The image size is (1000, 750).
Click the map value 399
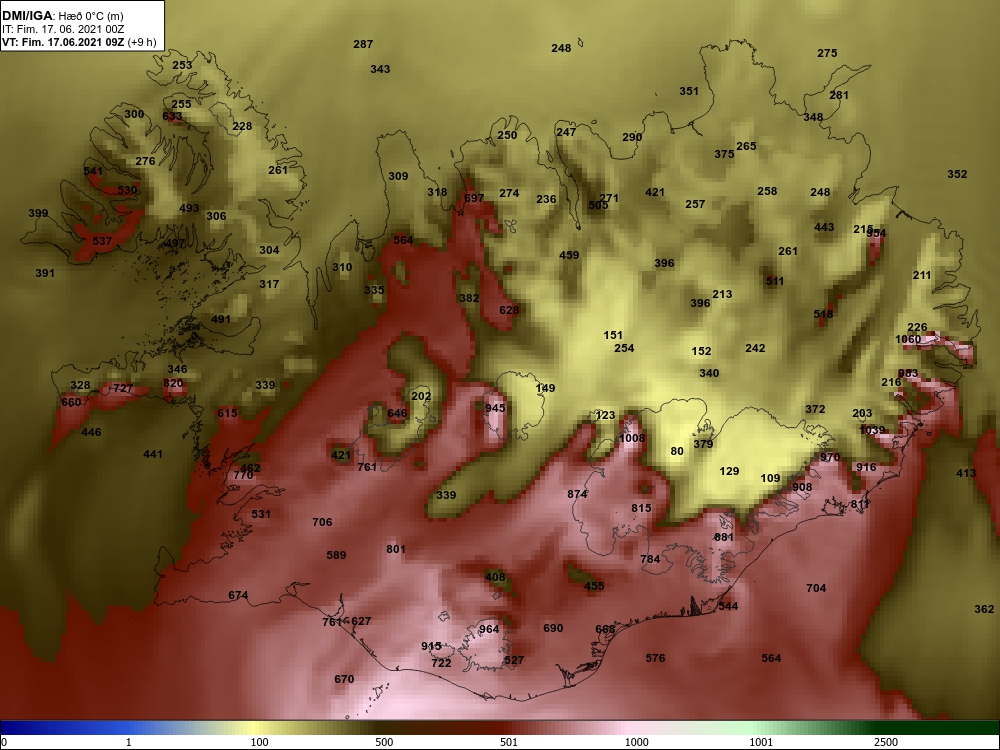coord(38,214)
